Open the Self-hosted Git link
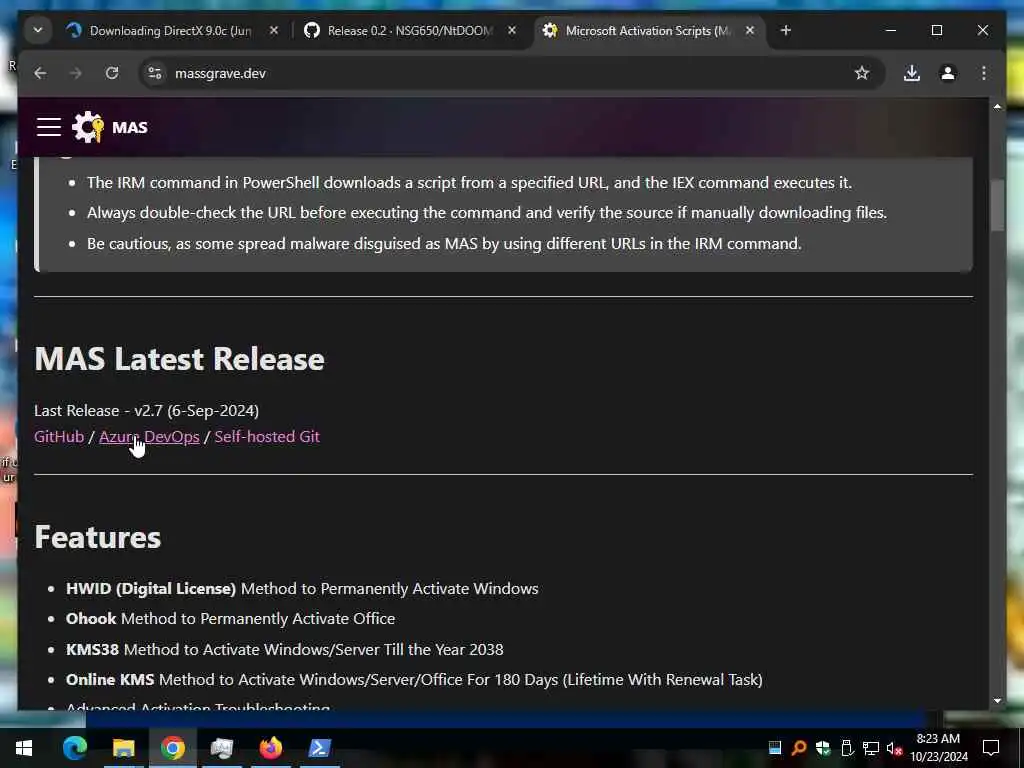This screenshot has width=1024, height=768. coord(267,436)
